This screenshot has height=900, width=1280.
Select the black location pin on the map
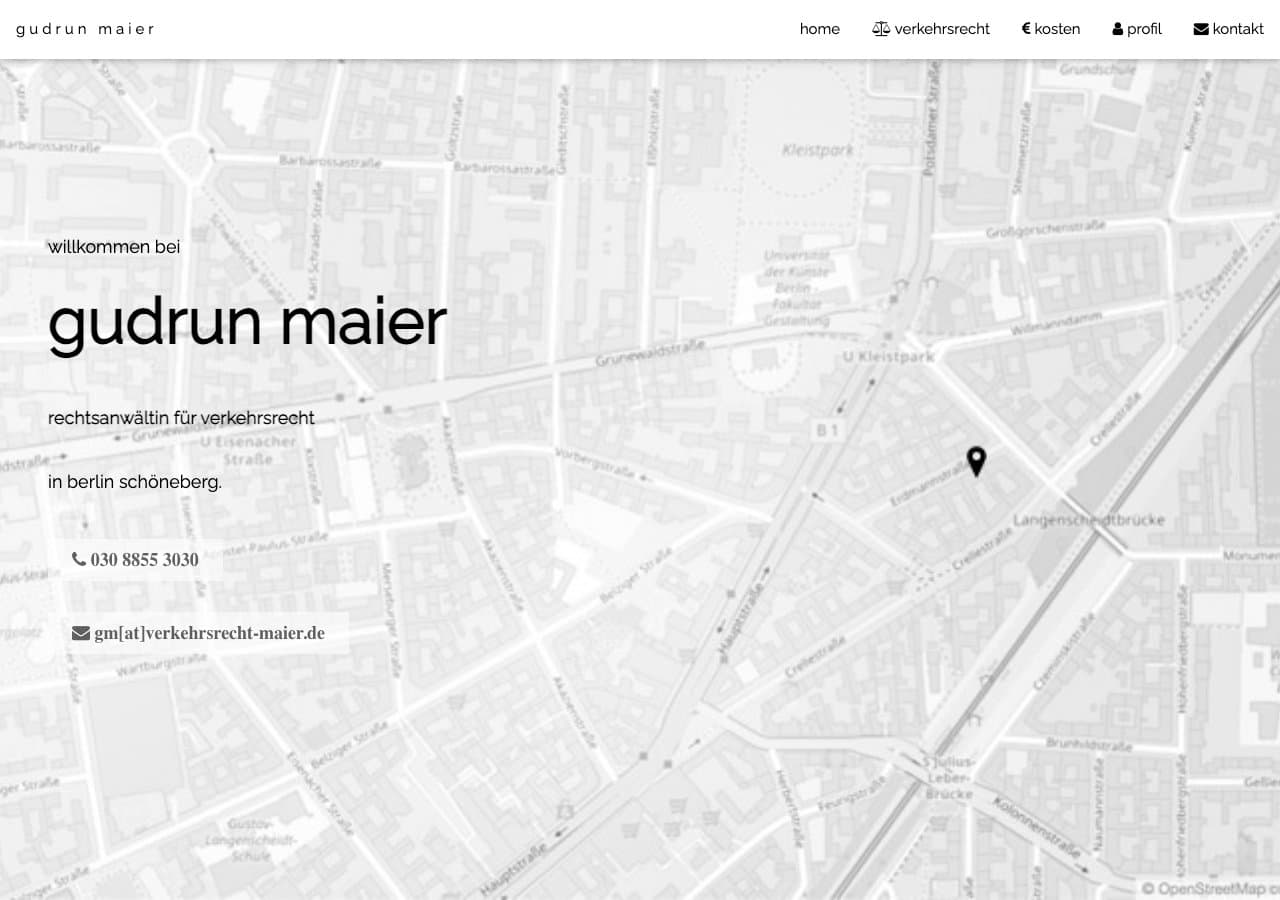976,460
